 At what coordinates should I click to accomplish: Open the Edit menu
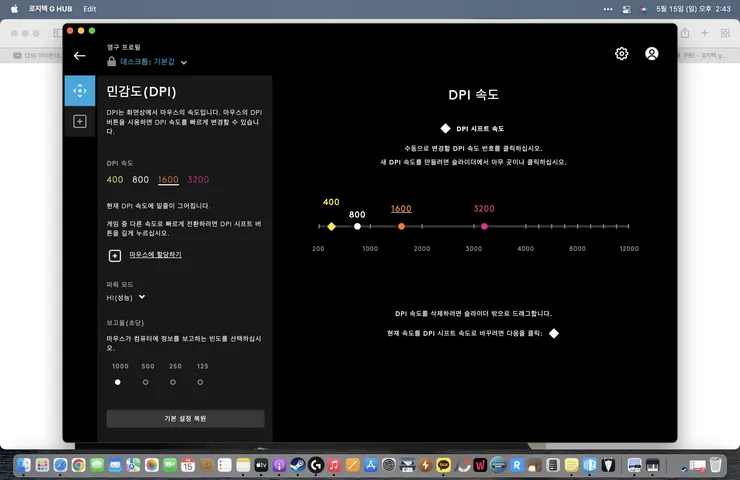[x=90, y=8]
